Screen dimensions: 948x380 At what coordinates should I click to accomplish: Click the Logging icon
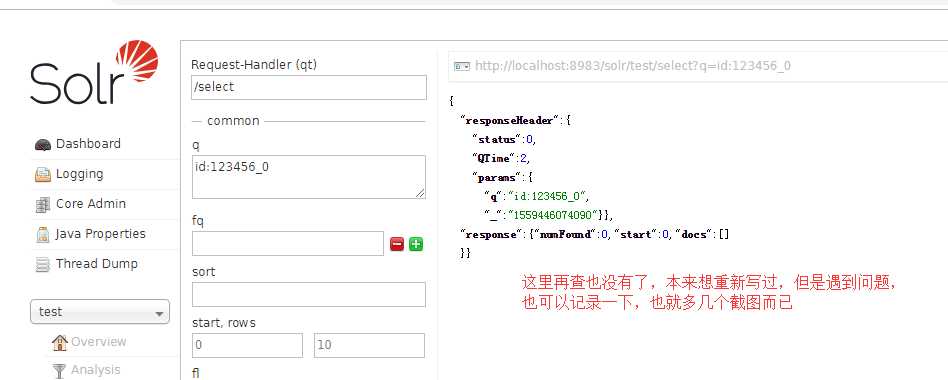[x=42, y=175]
